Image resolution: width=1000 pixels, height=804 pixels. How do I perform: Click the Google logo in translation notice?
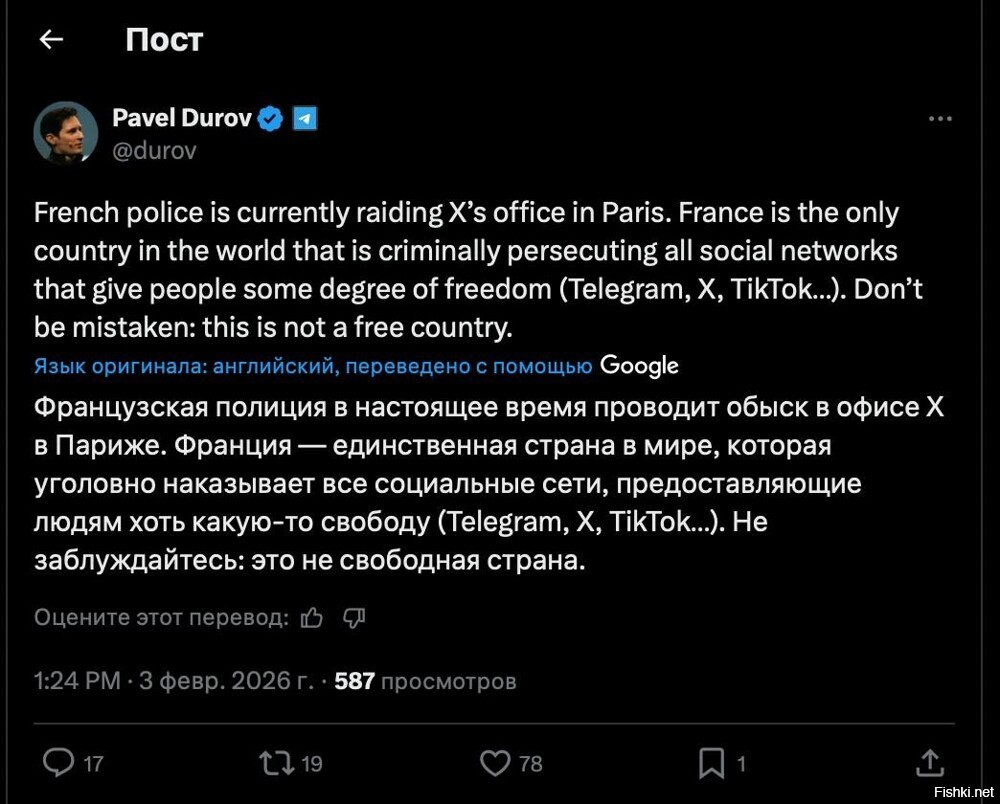pos(639,366)
